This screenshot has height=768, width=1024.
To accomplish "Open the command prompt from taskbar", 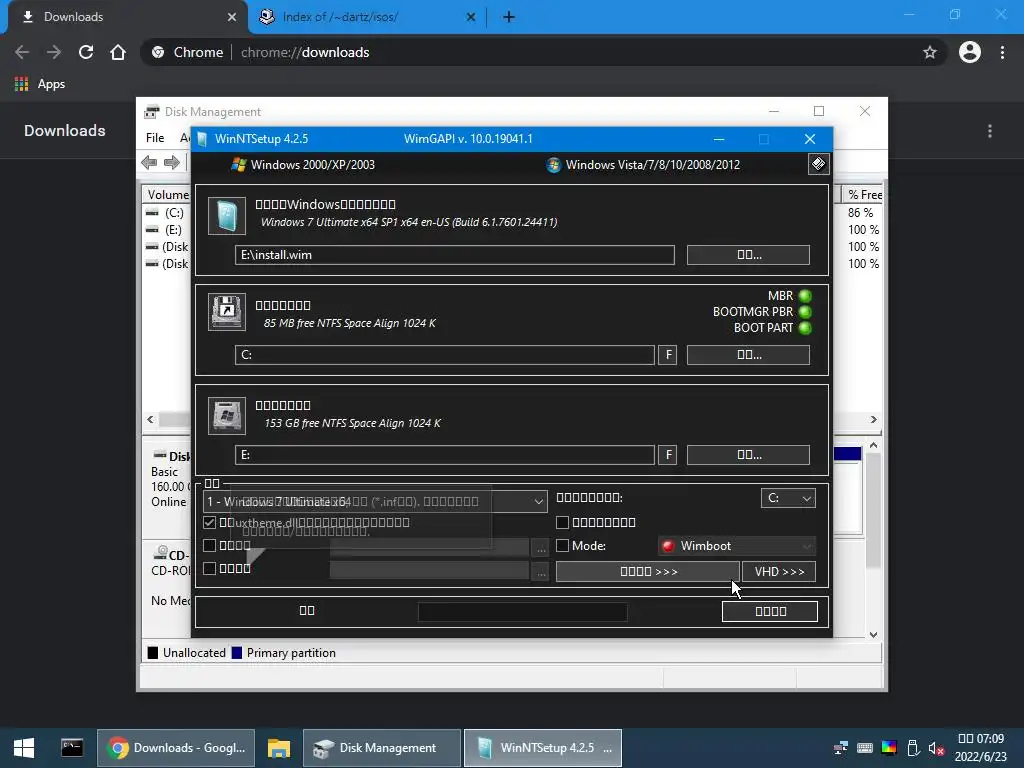I will 72,748.
